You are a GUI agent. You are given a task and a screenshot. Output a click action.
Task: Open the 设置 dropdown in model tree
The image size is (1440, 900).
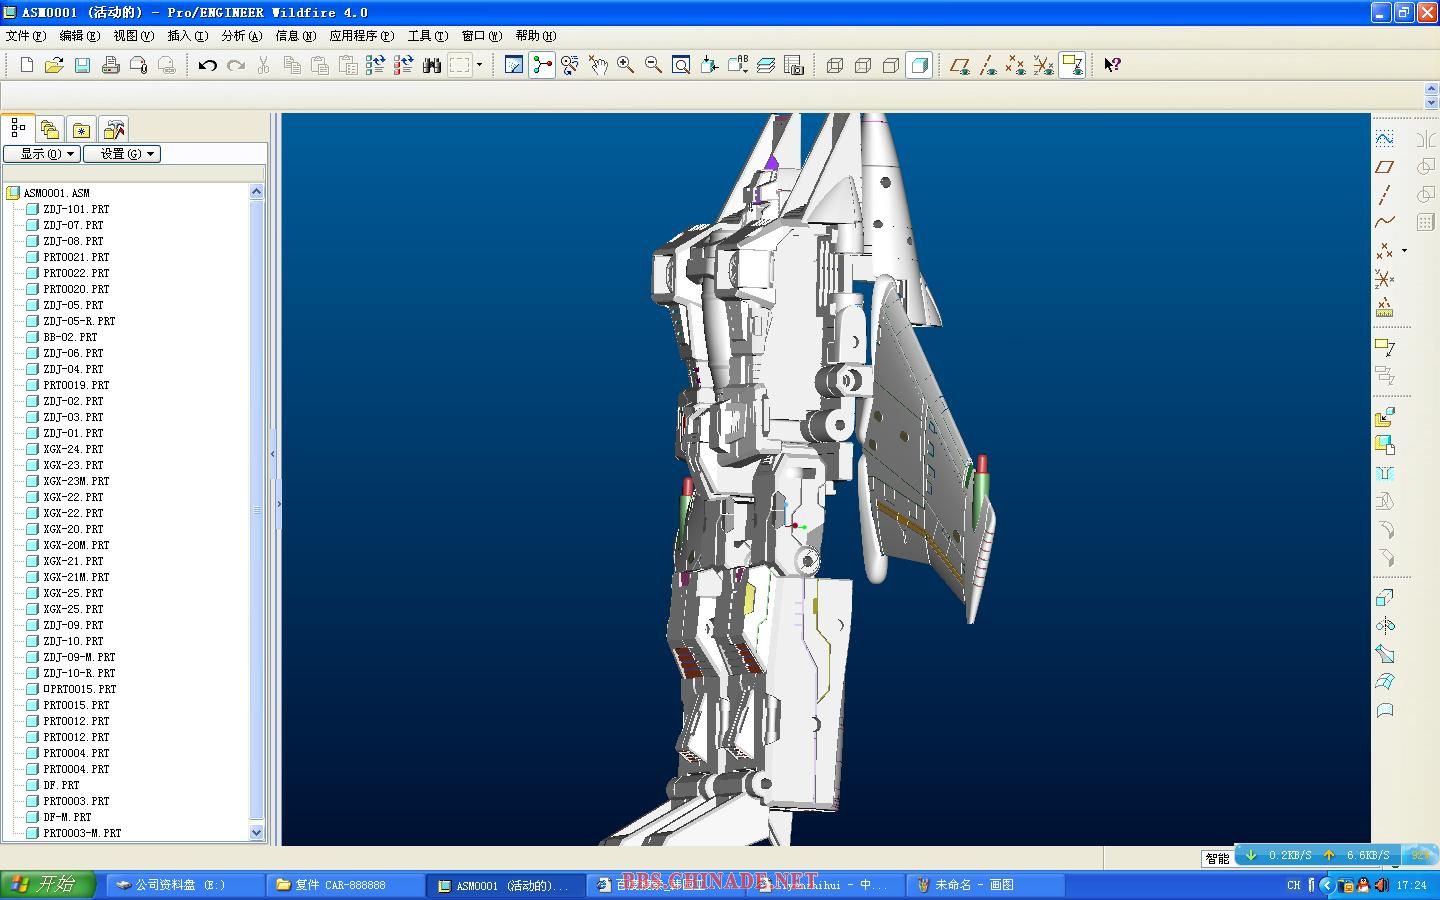(x=122, y=154)
